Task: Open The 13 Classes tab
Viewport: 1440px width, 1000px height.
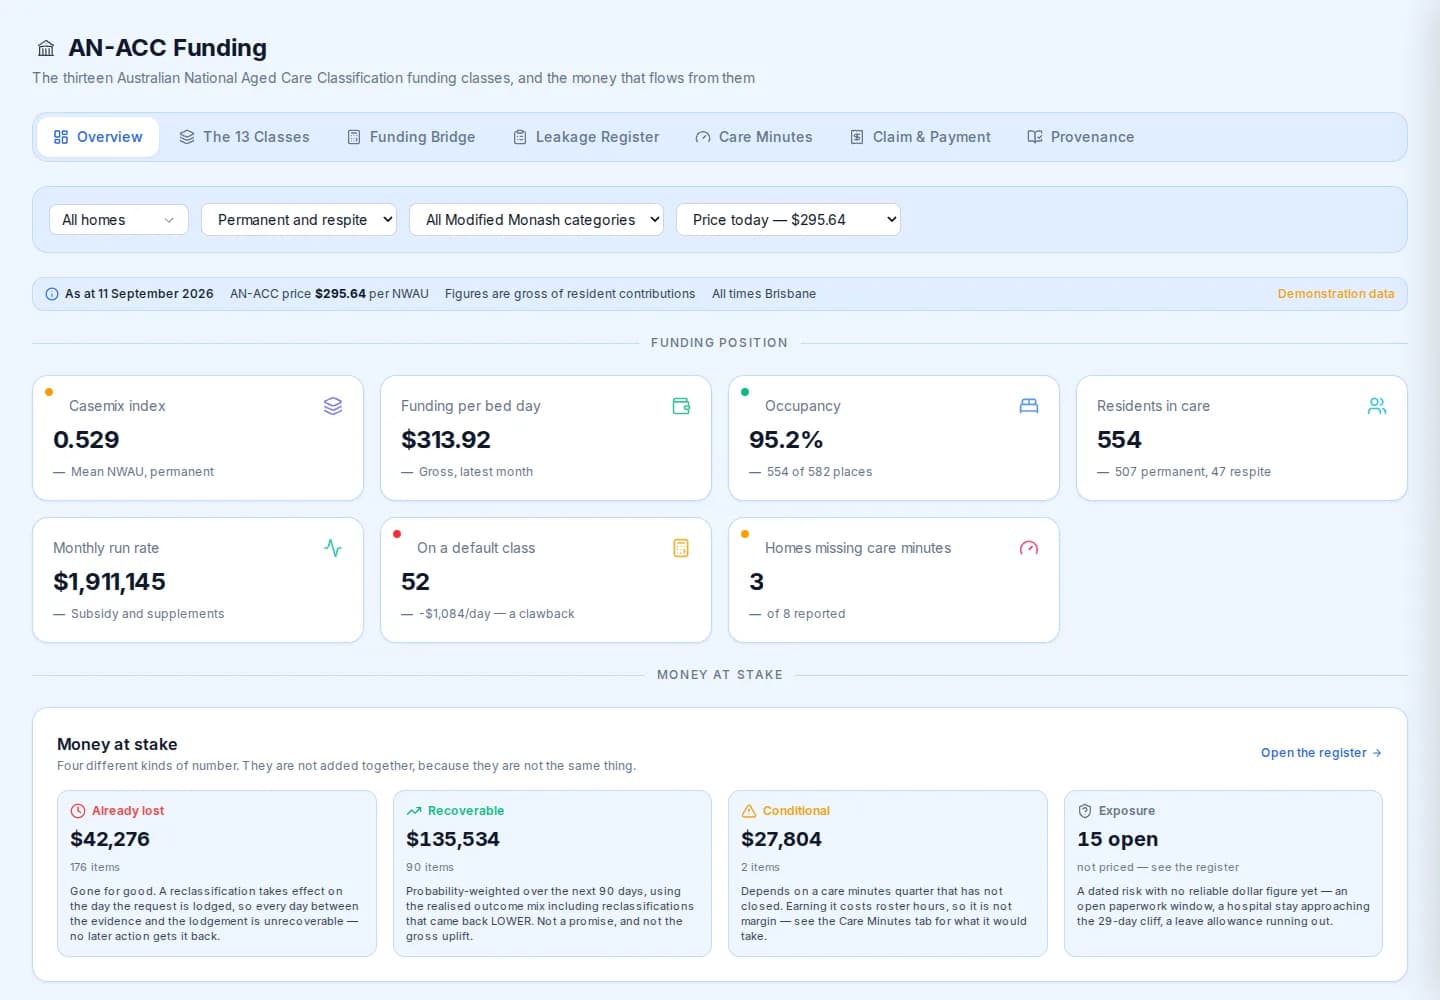Action: coord(244,137)
